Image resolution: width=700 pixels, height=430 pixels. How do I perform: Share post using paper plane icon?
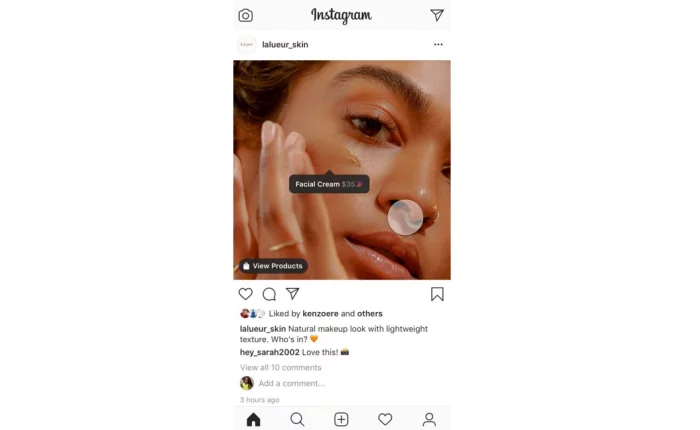pyautogui.click(x=292, y=293)
